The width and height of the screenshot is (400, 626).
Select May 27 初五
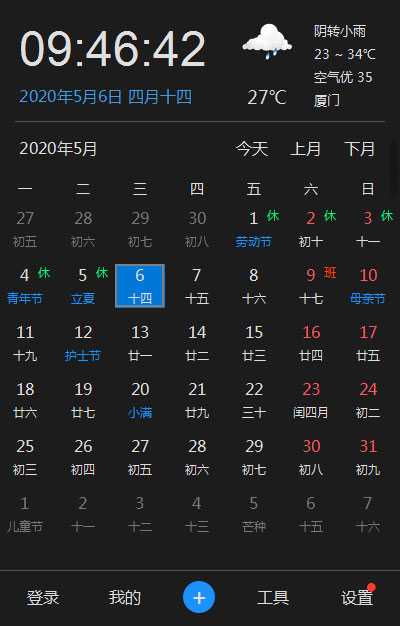tap(140, 457)
